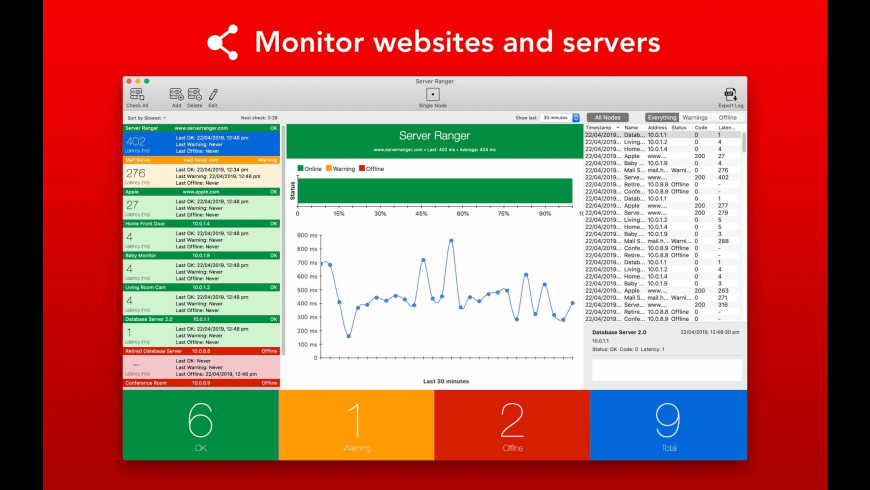Click the Status column header
Viewport: 870px width, 490px height.
pyautogui.click(x=679, y=128)
